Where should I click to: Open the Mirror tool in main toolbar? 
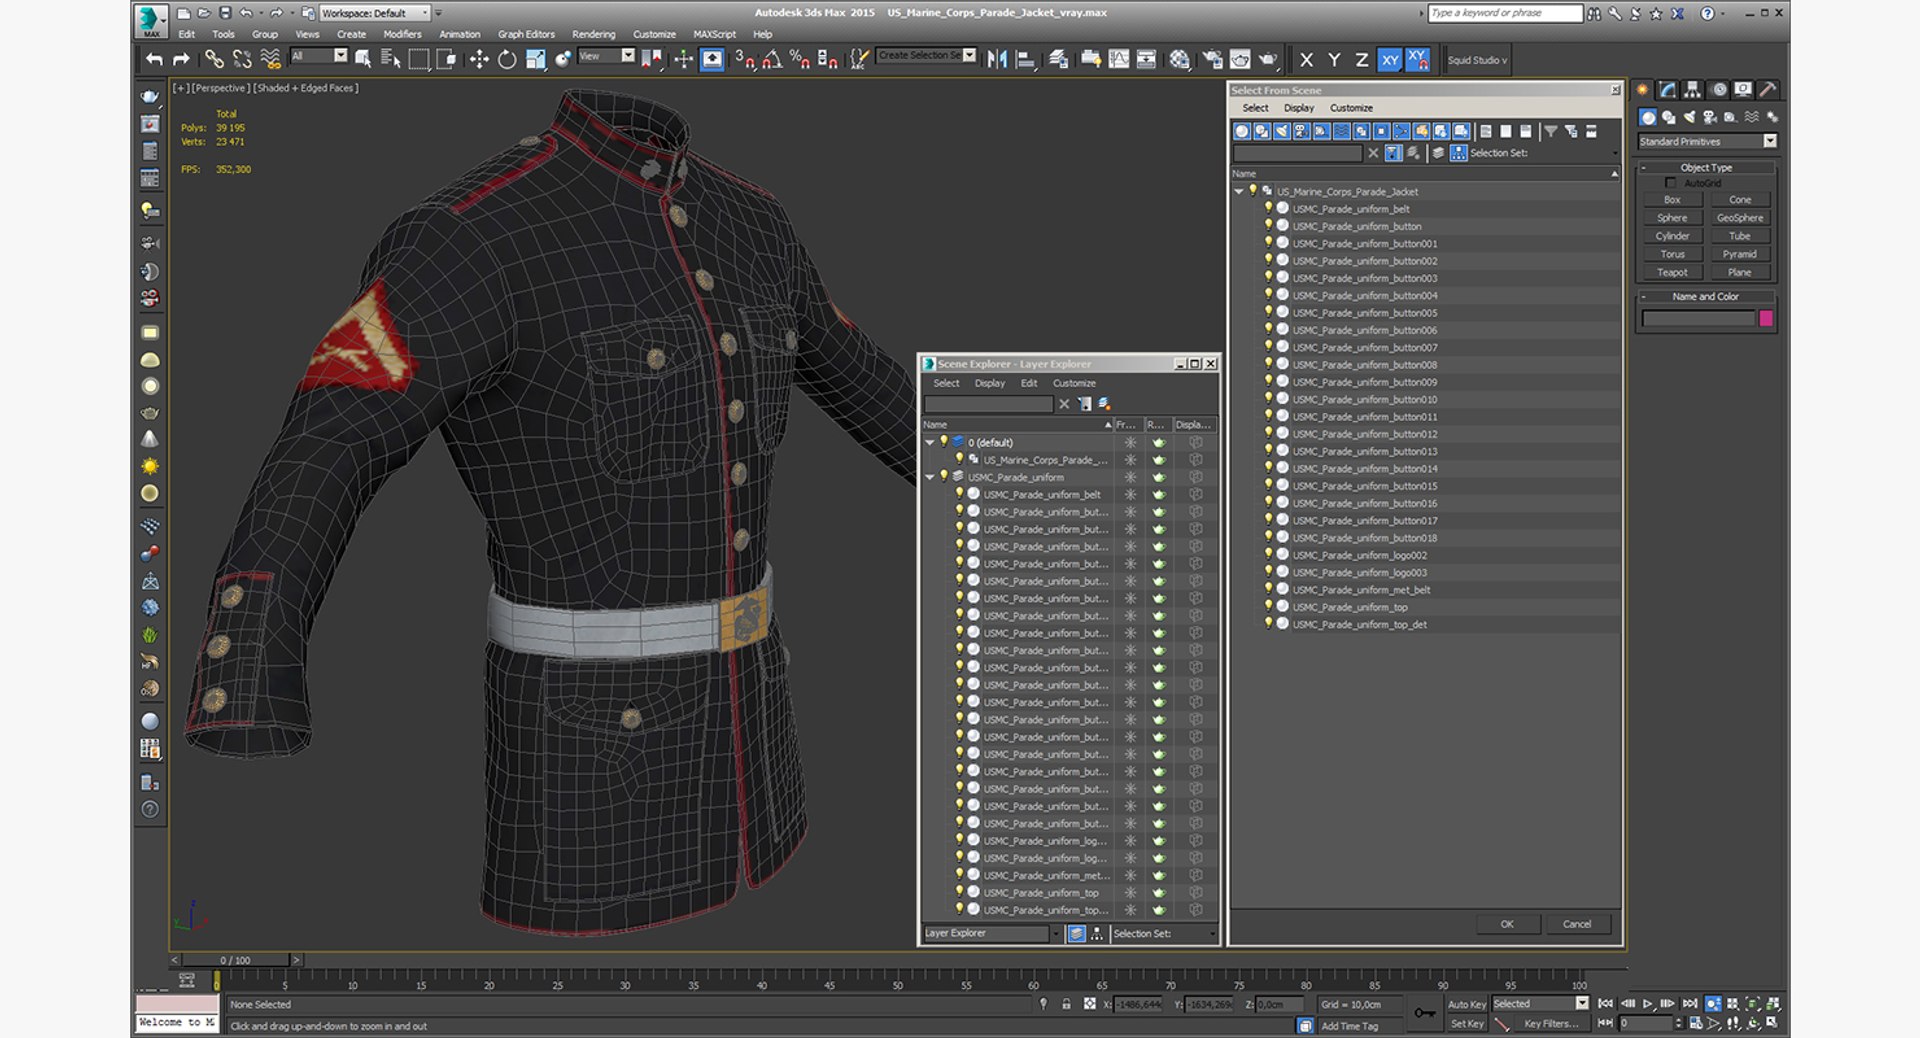tap(997, 60)
